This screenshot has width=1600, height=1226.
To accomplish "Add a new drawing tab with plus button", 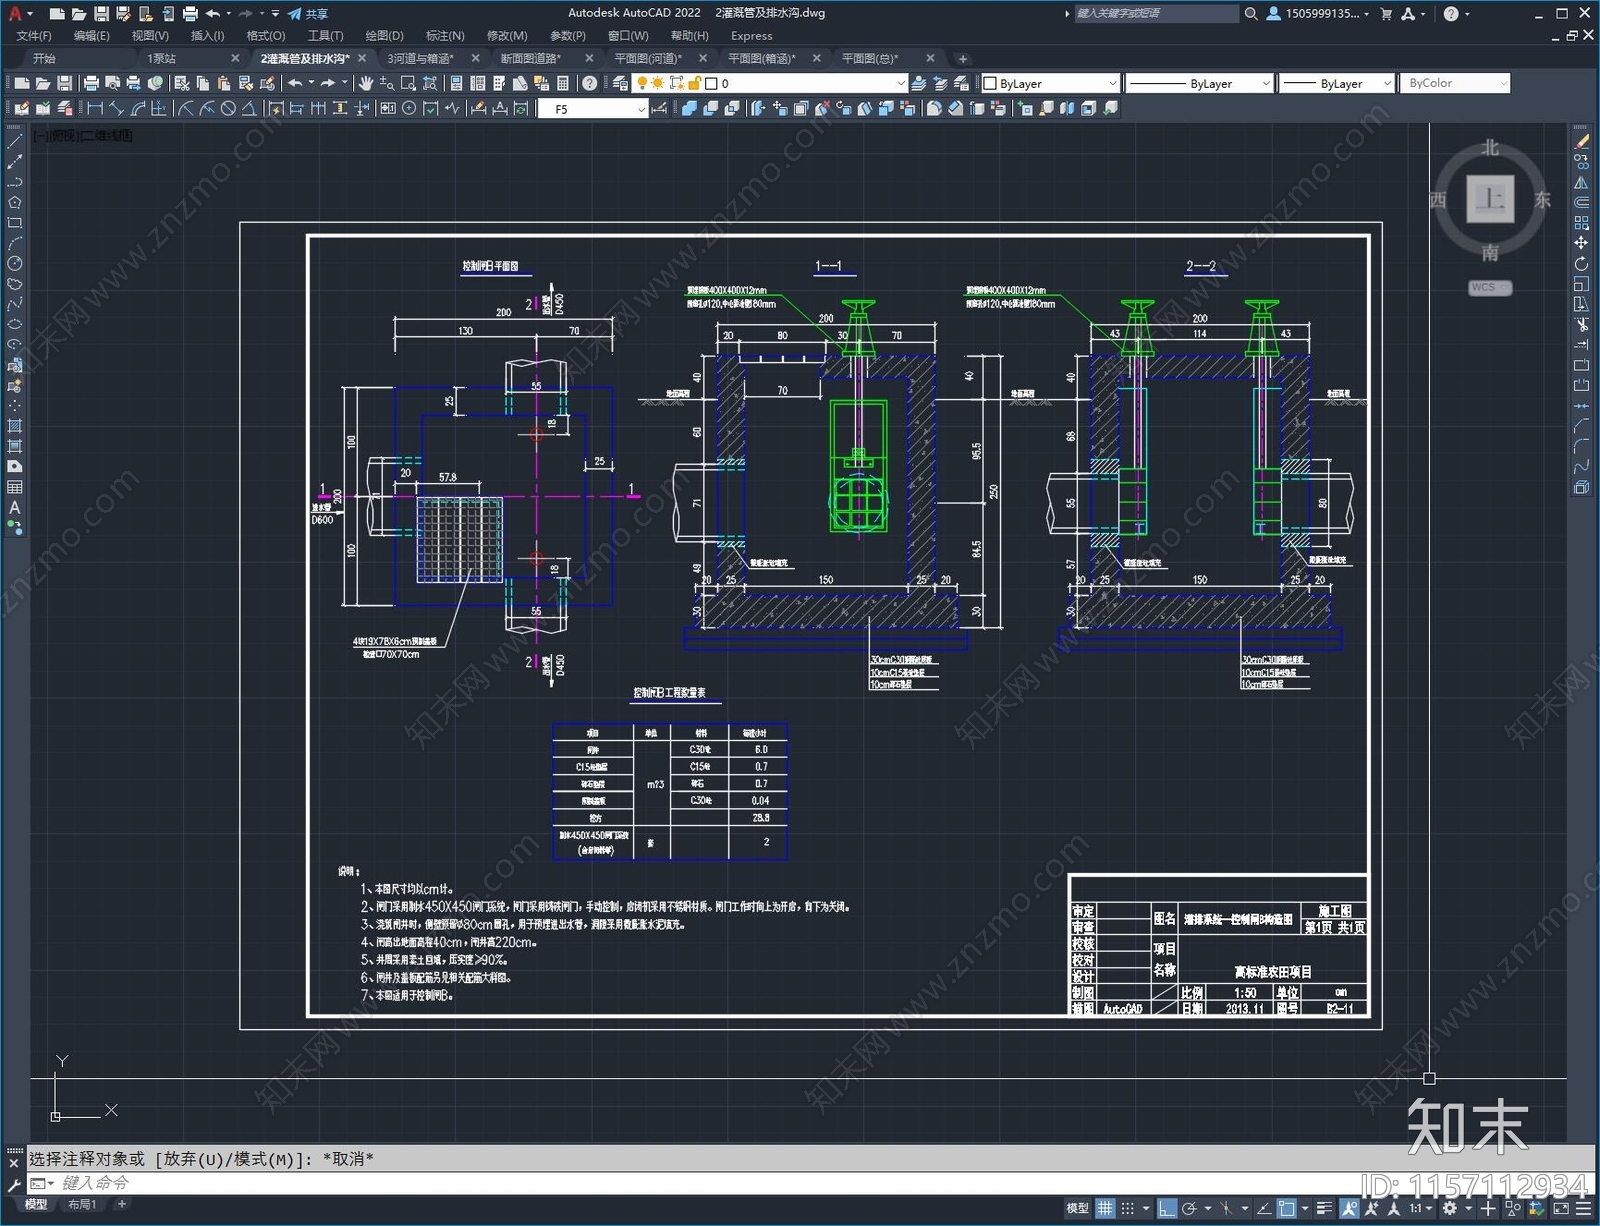I will [x=962, y=58].
